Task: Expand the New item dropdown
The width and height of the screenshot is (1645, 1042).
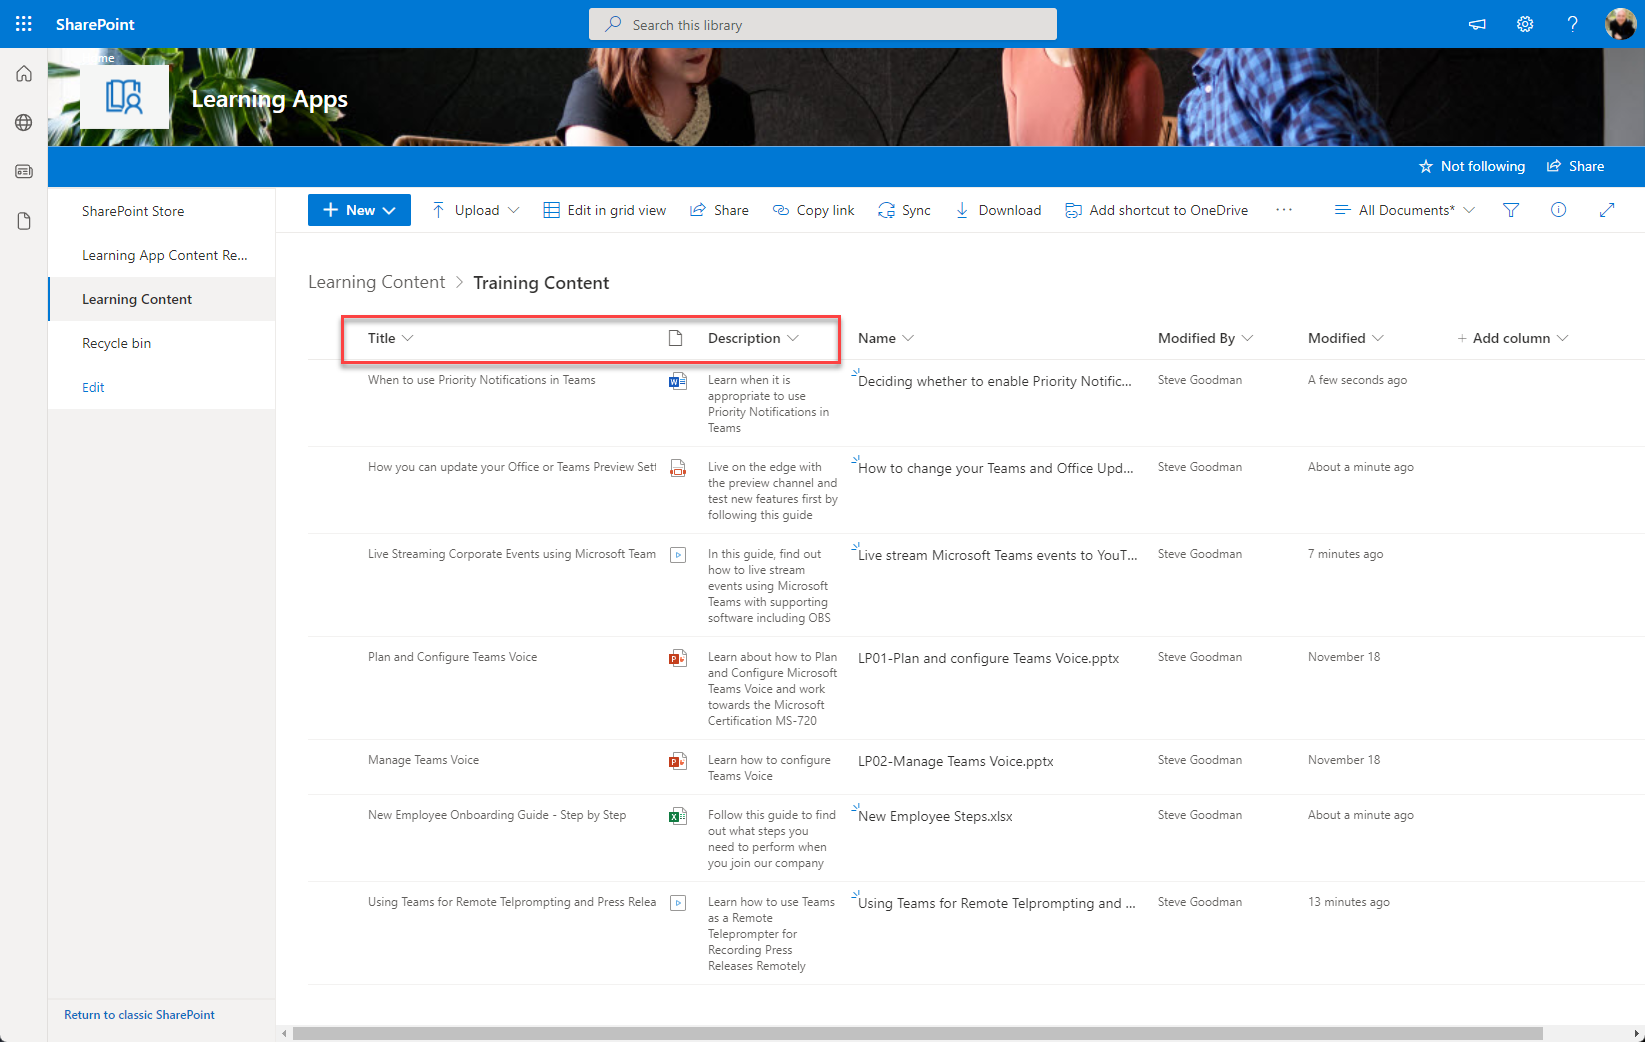Action: (x=359, y=210)
